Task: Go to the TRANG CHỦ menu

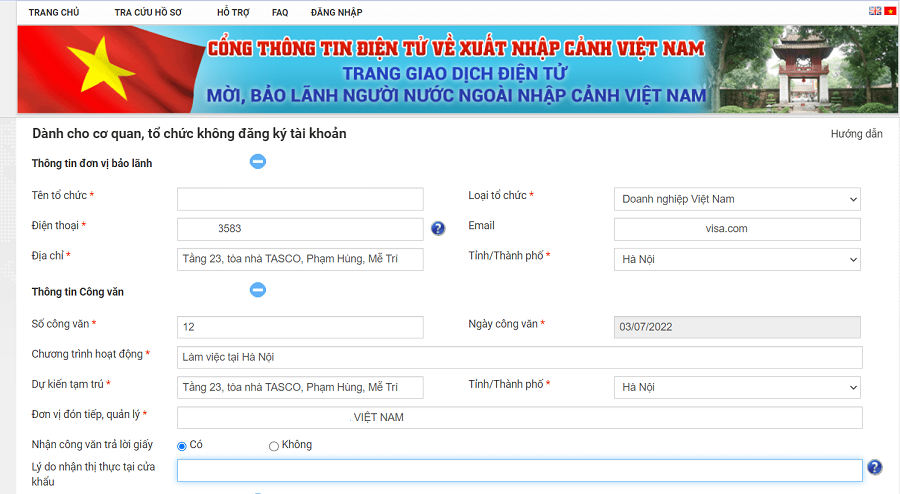Action: pos(53,13)
